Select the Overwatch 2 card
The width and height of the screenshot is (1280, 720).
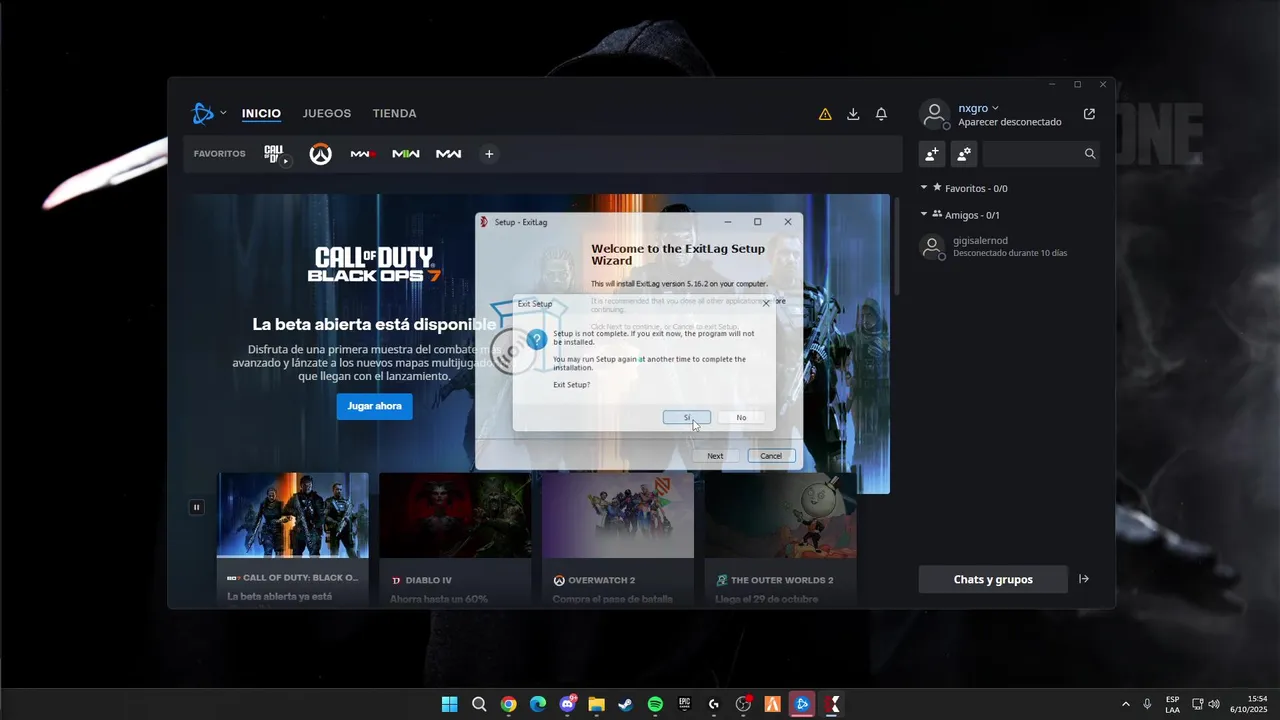click(x=618, y=540)
